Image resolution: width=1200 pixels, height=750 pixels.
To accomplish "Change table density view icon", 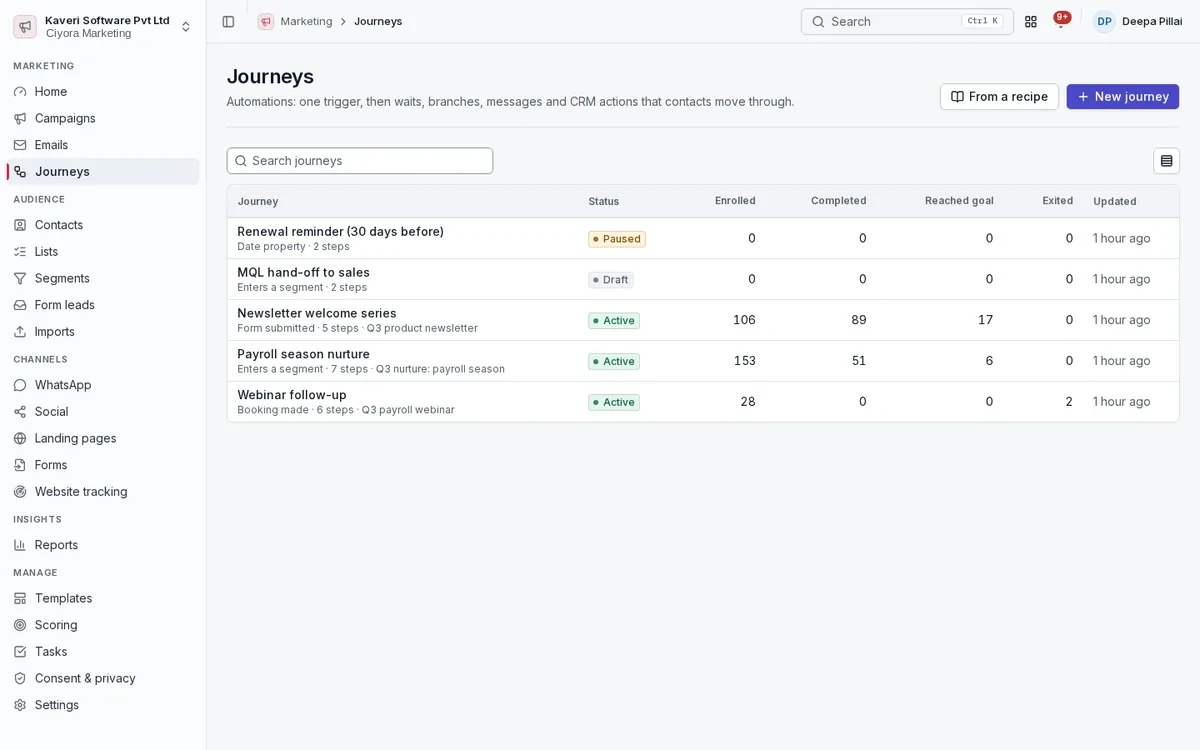I will (x=1166, y=161).
